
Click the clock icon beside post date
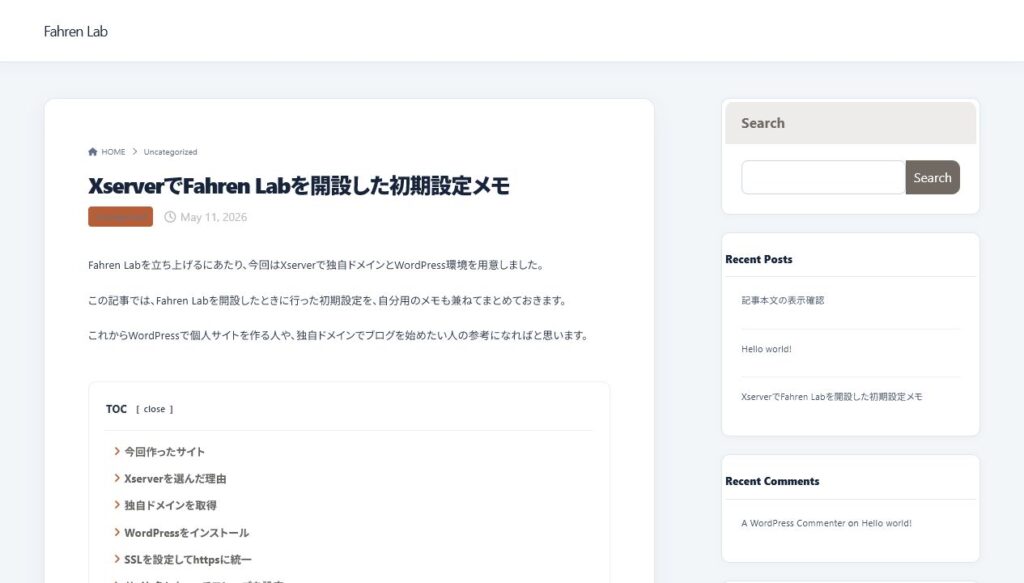coord(170,217)
